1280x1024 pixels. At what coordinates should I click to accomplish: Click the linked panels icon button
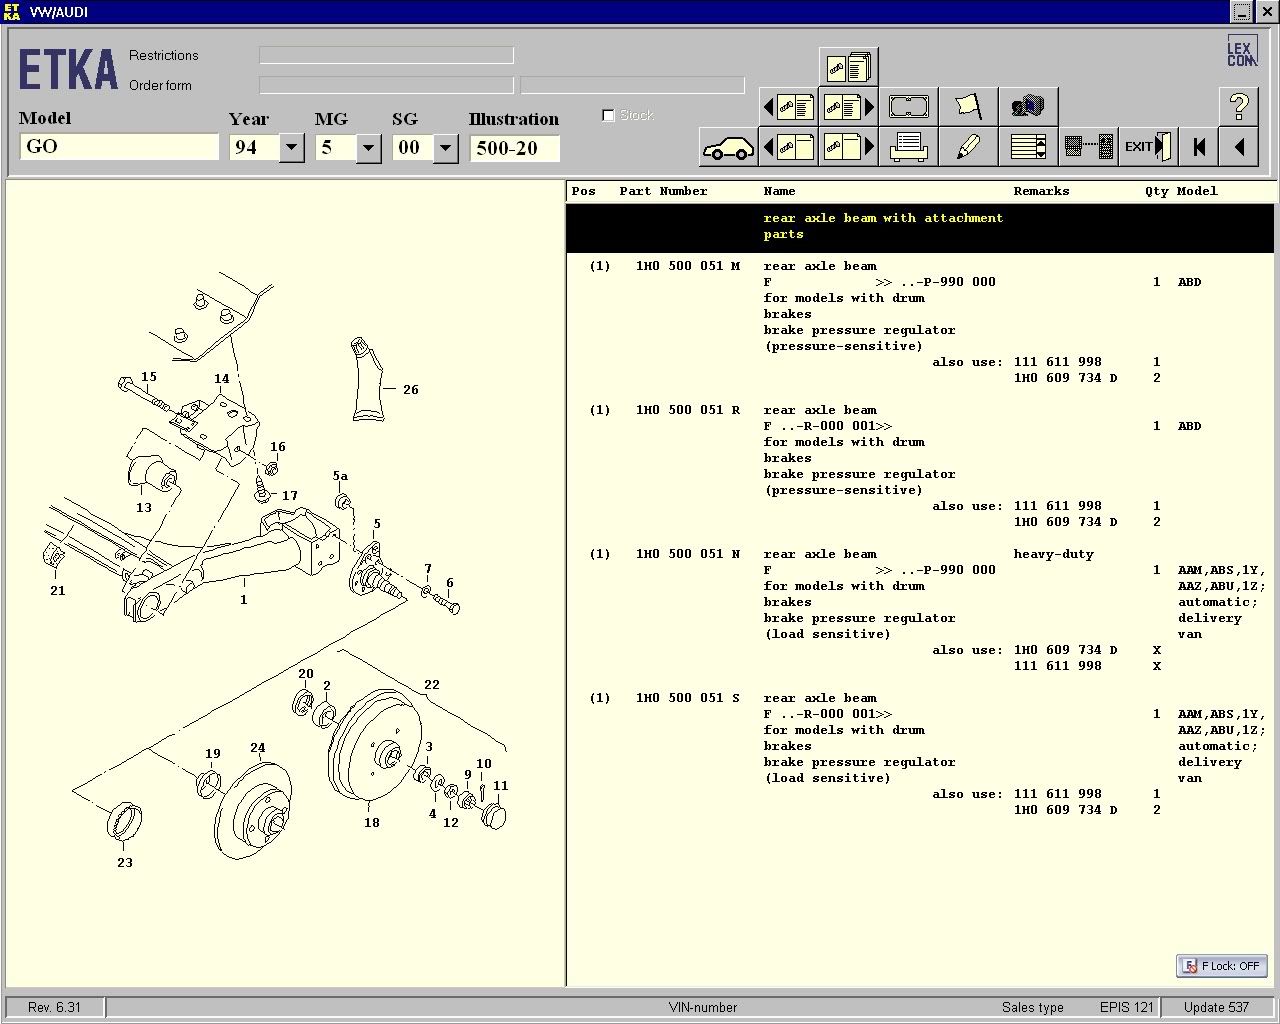tap(1088, 147)
